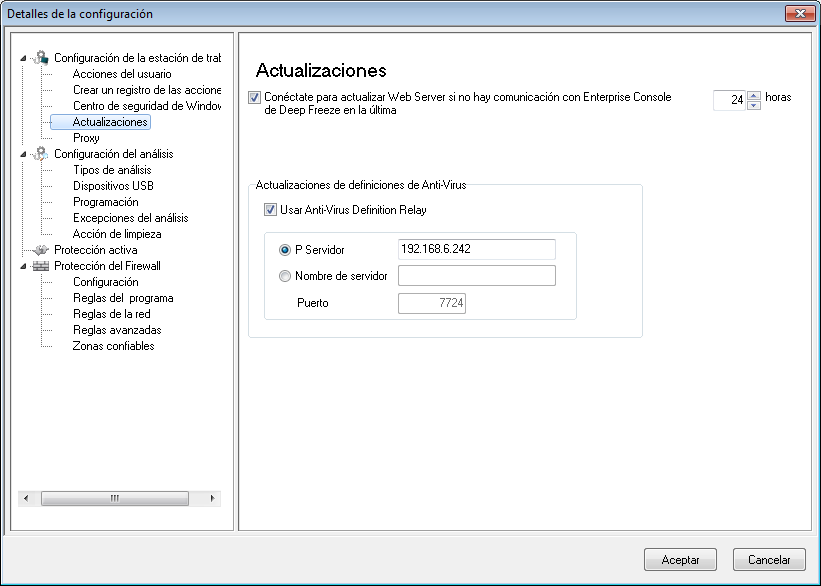This screenshot has height=586, width=821.
Task: Collapse Configuración de la estación de trabajo node
Action: [x=23, y=58]
